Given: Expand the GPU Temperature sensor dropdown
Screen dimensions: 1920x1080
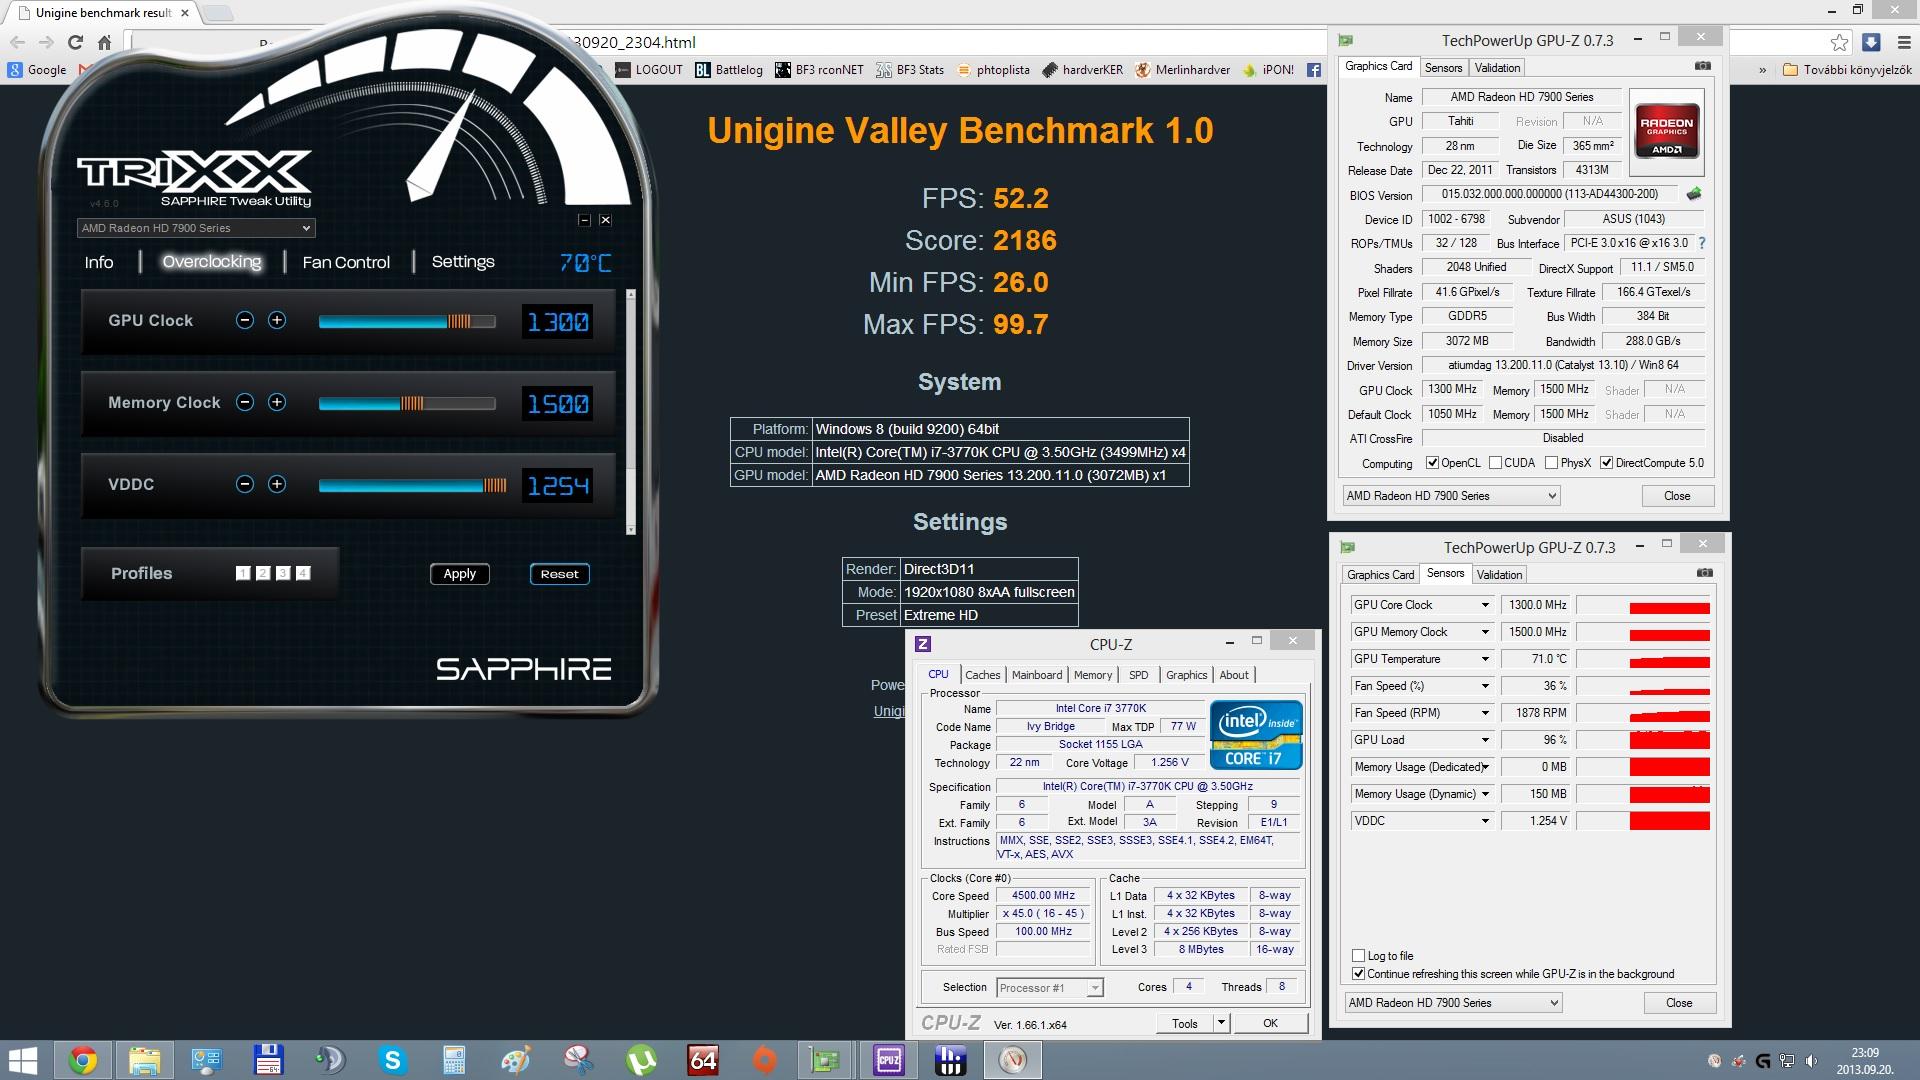Looking at the screenshot, I should pos(1485,659).
